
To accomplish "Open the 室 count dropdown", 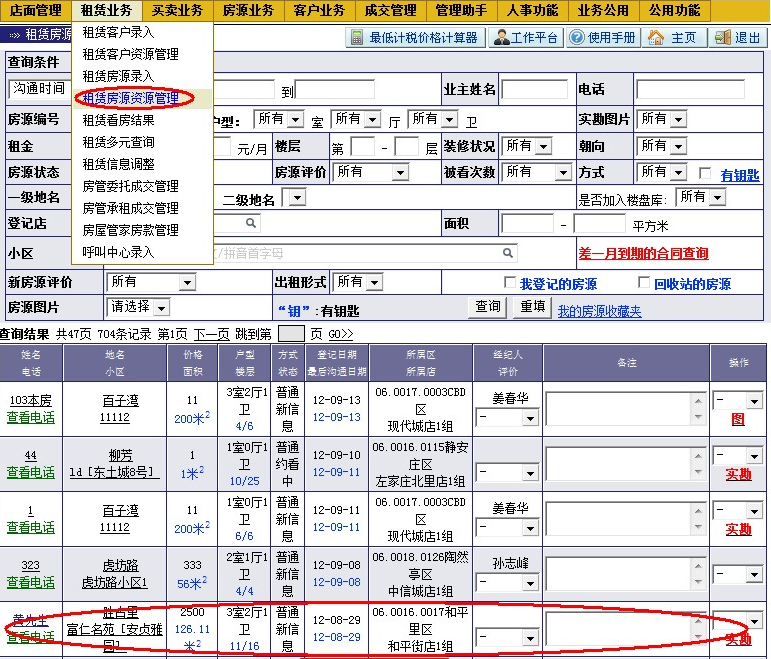I will 278,119.
